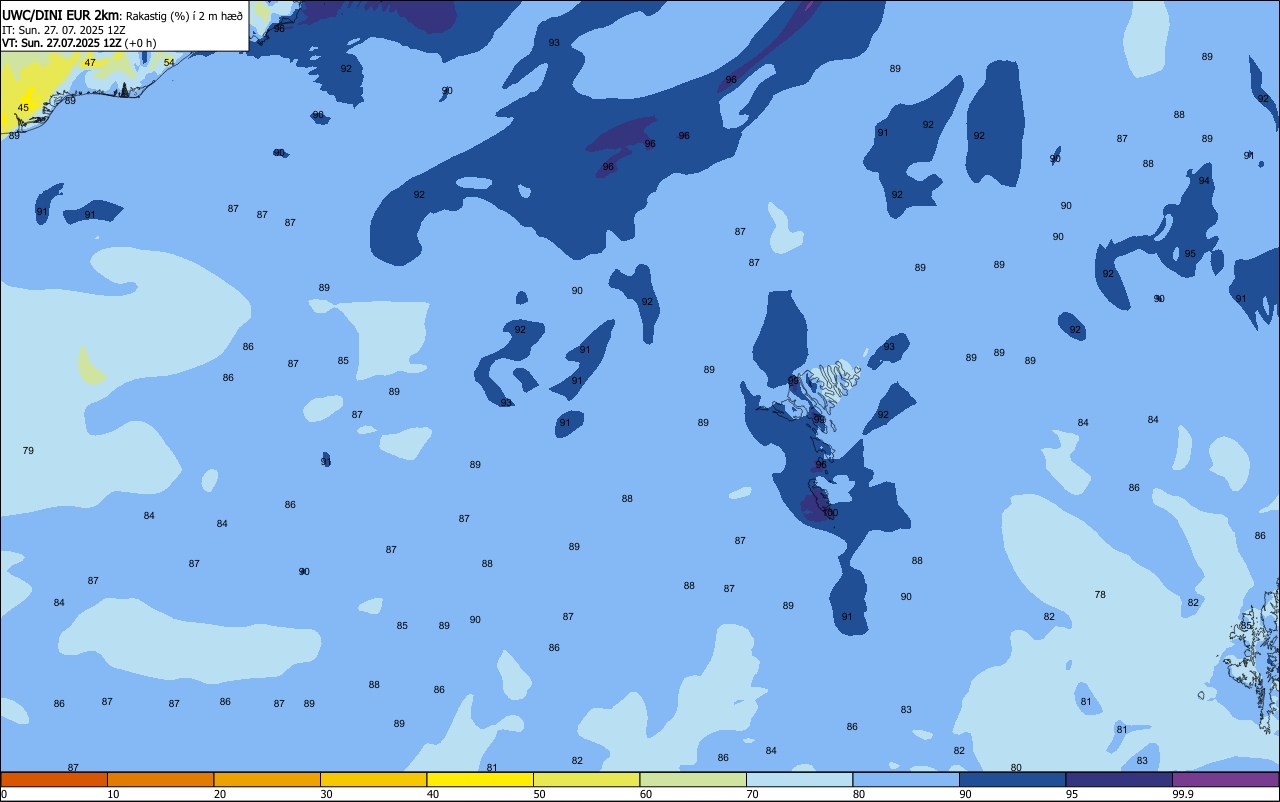Click the 95–99.9 dark purple legend swatch

coord(1119,779)
